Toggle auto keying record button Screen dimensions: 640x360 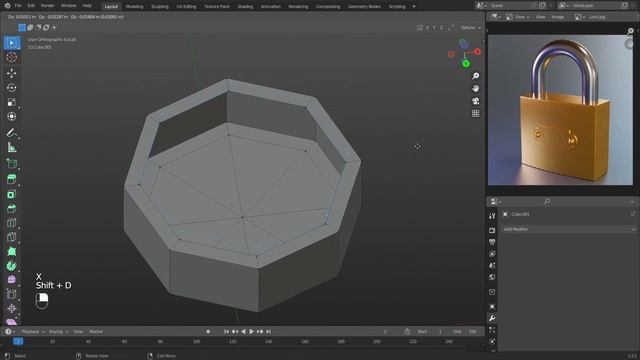208,331
